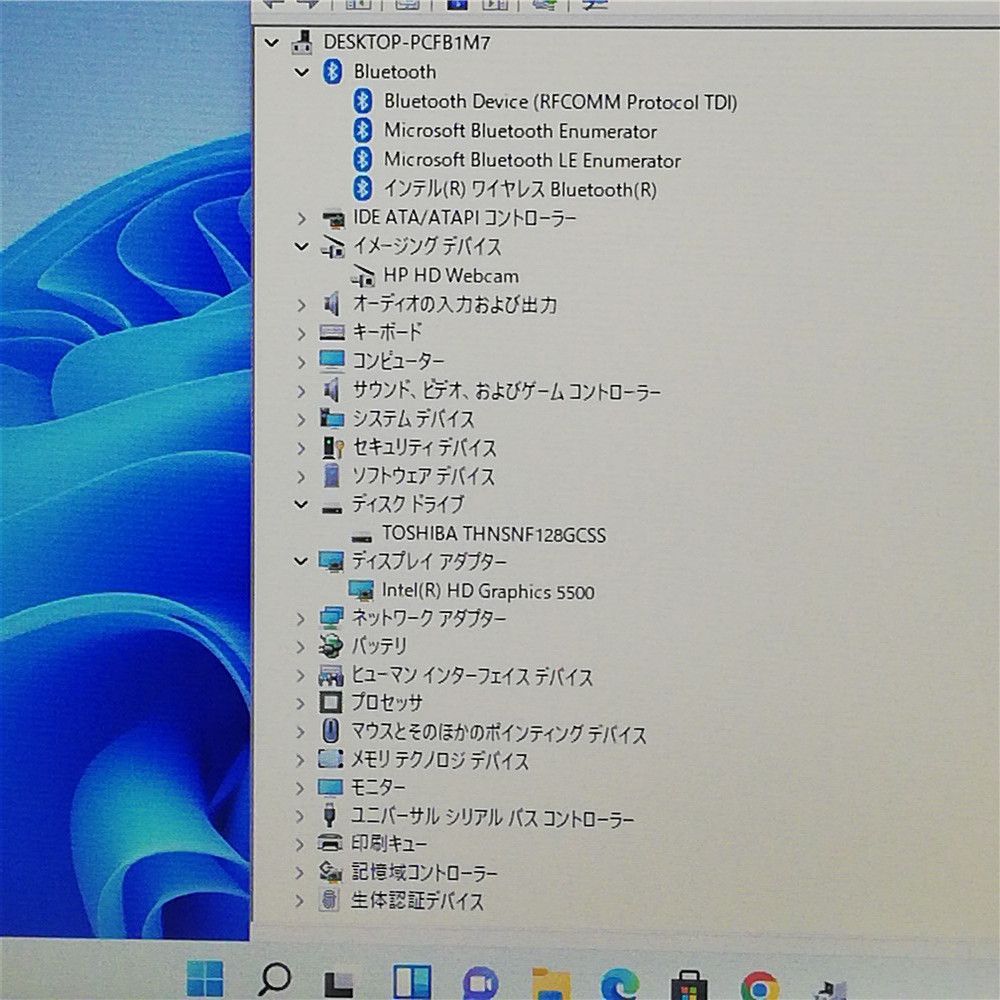Select Intel(R) HD Graphics 5500 adapter
Image resolution: width=1000 pixels, height=1000 pixels.
click(488, 591)
